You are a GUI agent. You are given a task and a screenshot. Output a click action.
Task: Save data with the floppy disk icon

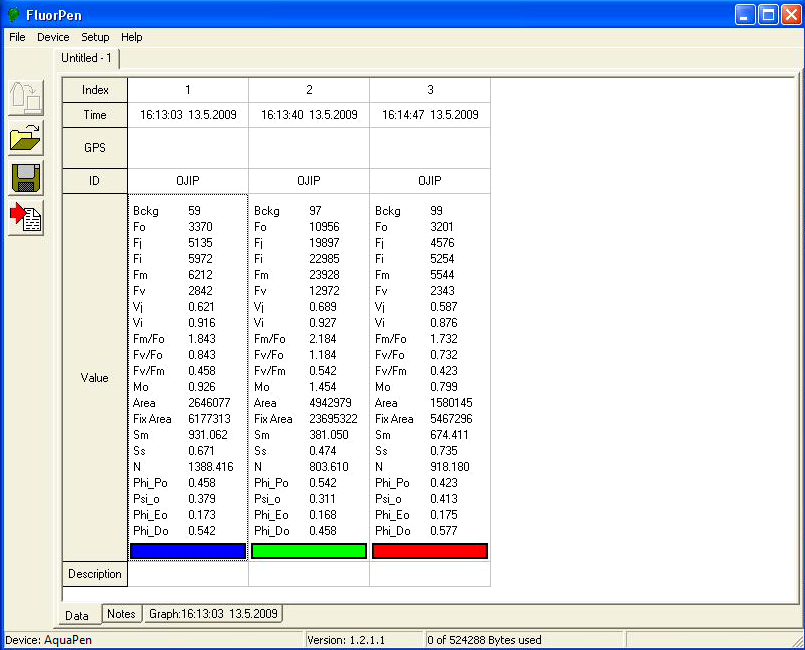[26, 178]
